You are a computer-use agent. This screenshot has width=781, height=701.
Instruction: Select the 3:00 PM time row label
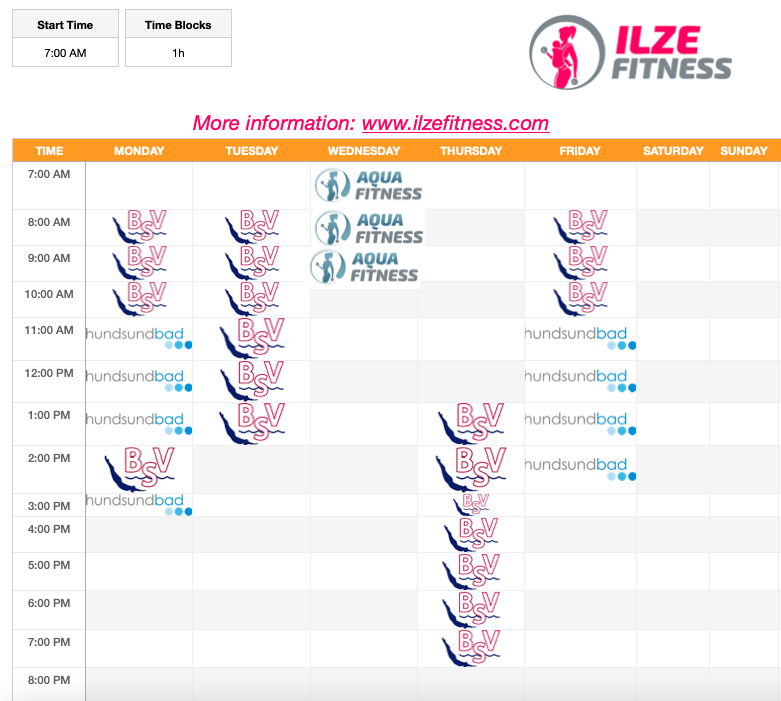[x=49, y=506]
